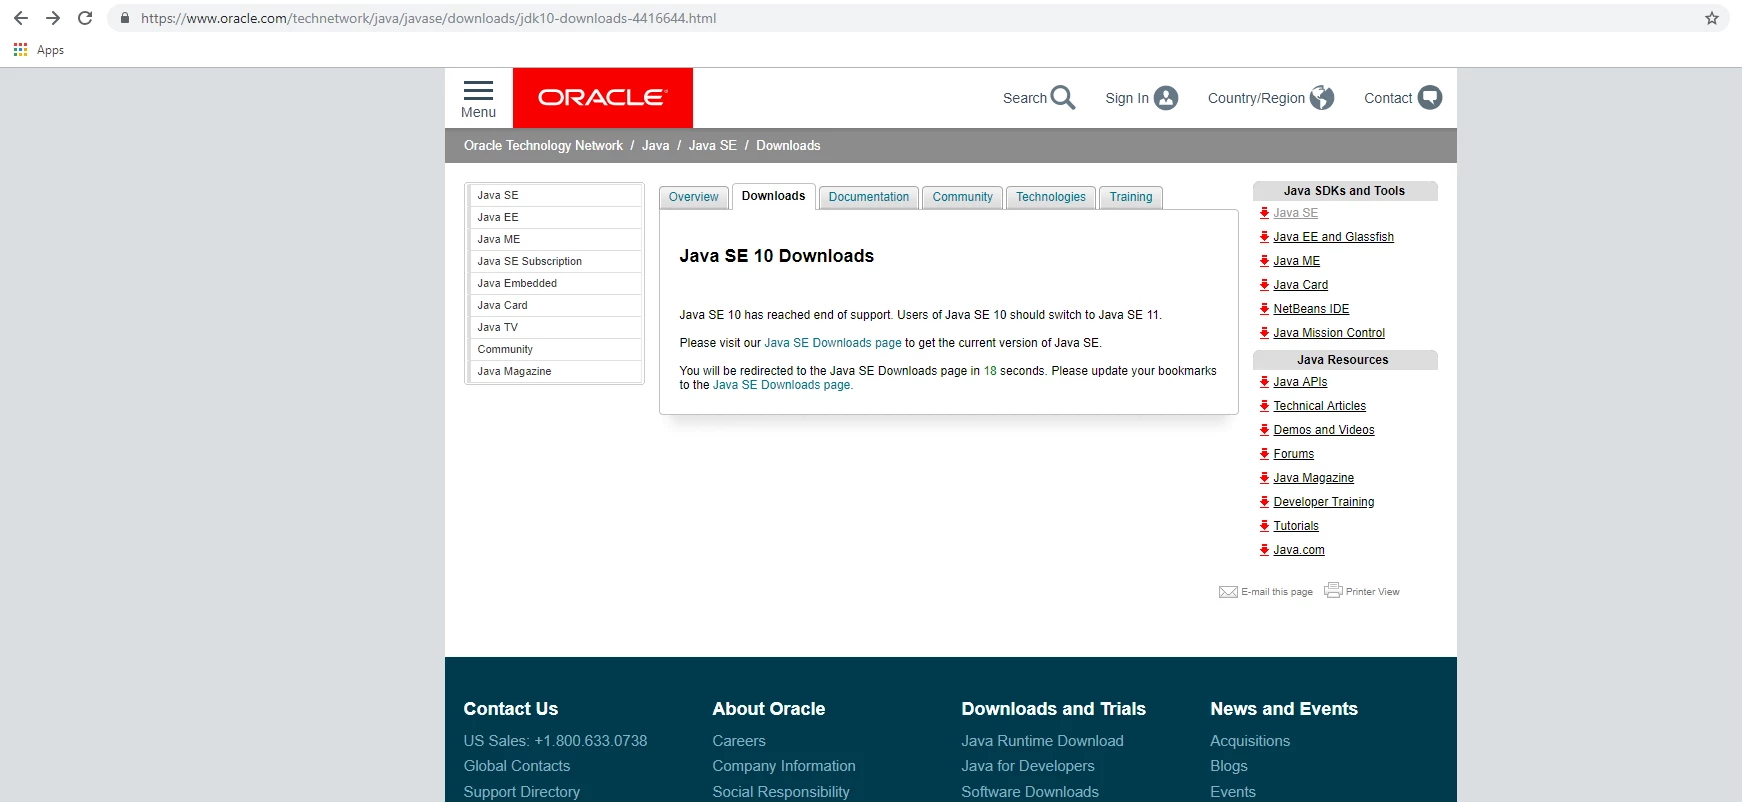Image resolution: width=1742 pixels, height=802 pixels.
Task: Click the Sign In user icon
Action: coord(1166,98)
